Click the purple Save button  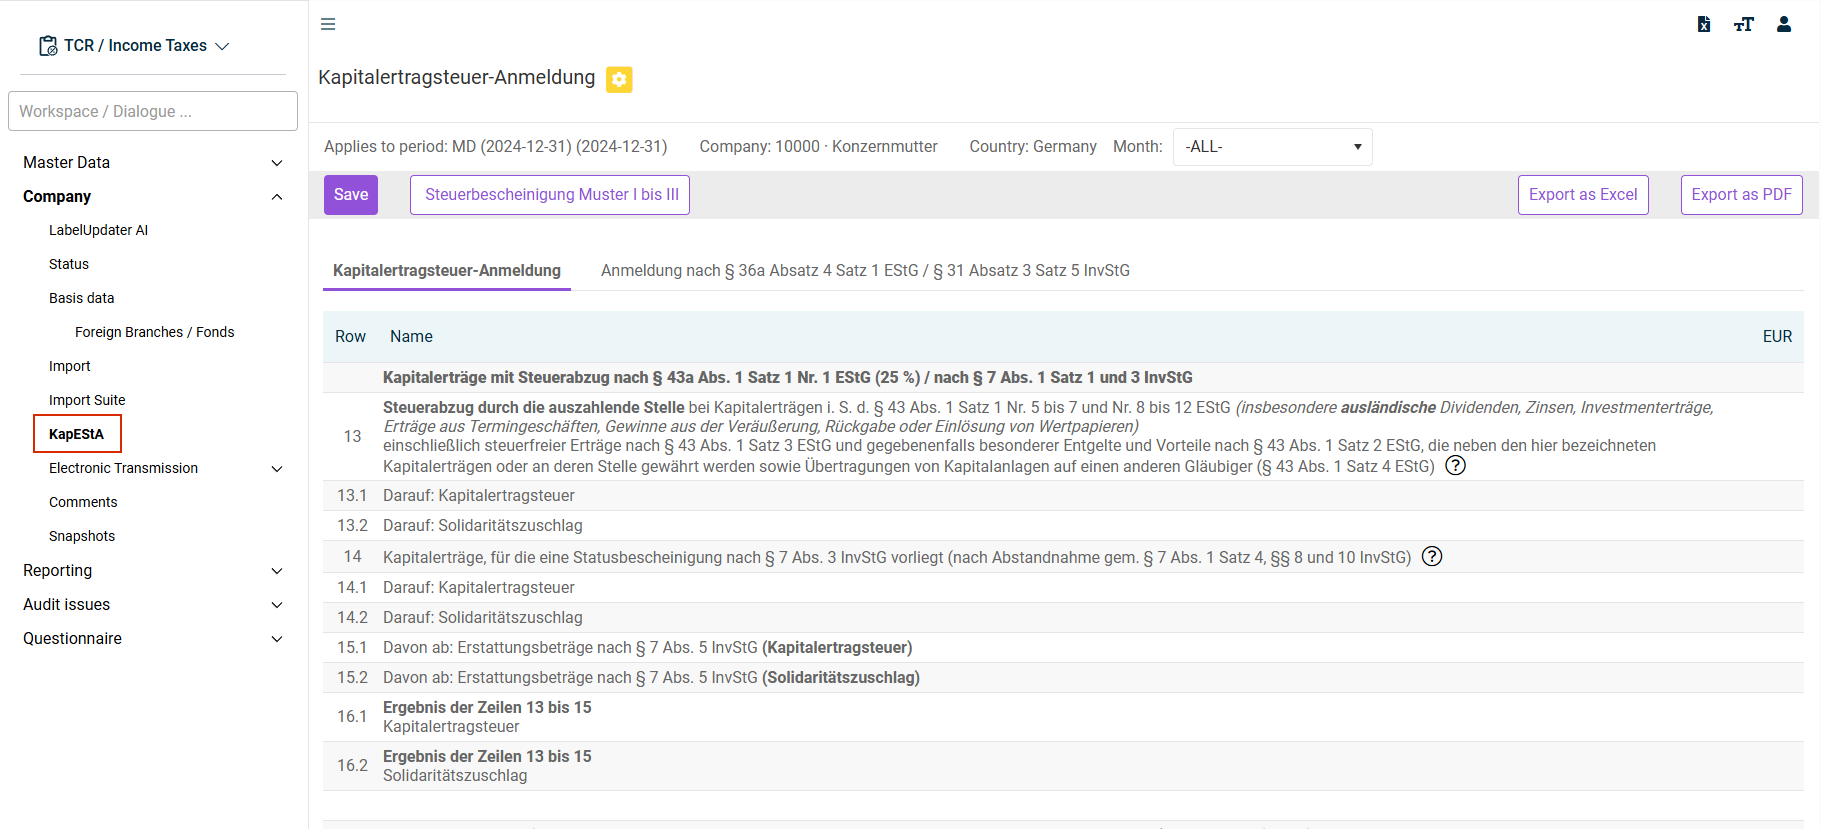click(x=351, y=195)
